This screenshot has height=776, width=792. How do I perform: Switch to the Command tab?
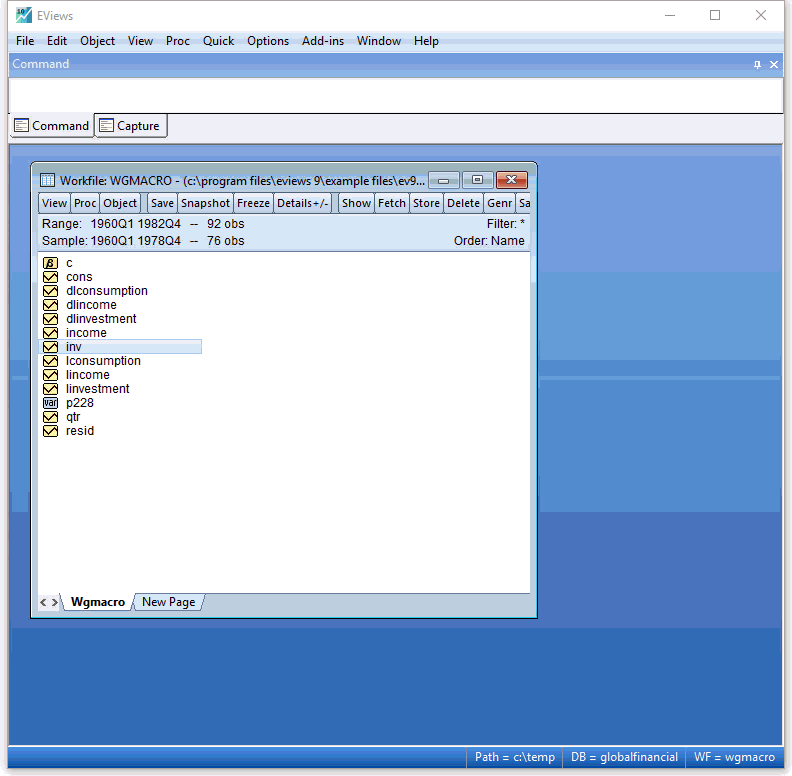point(52,126)
